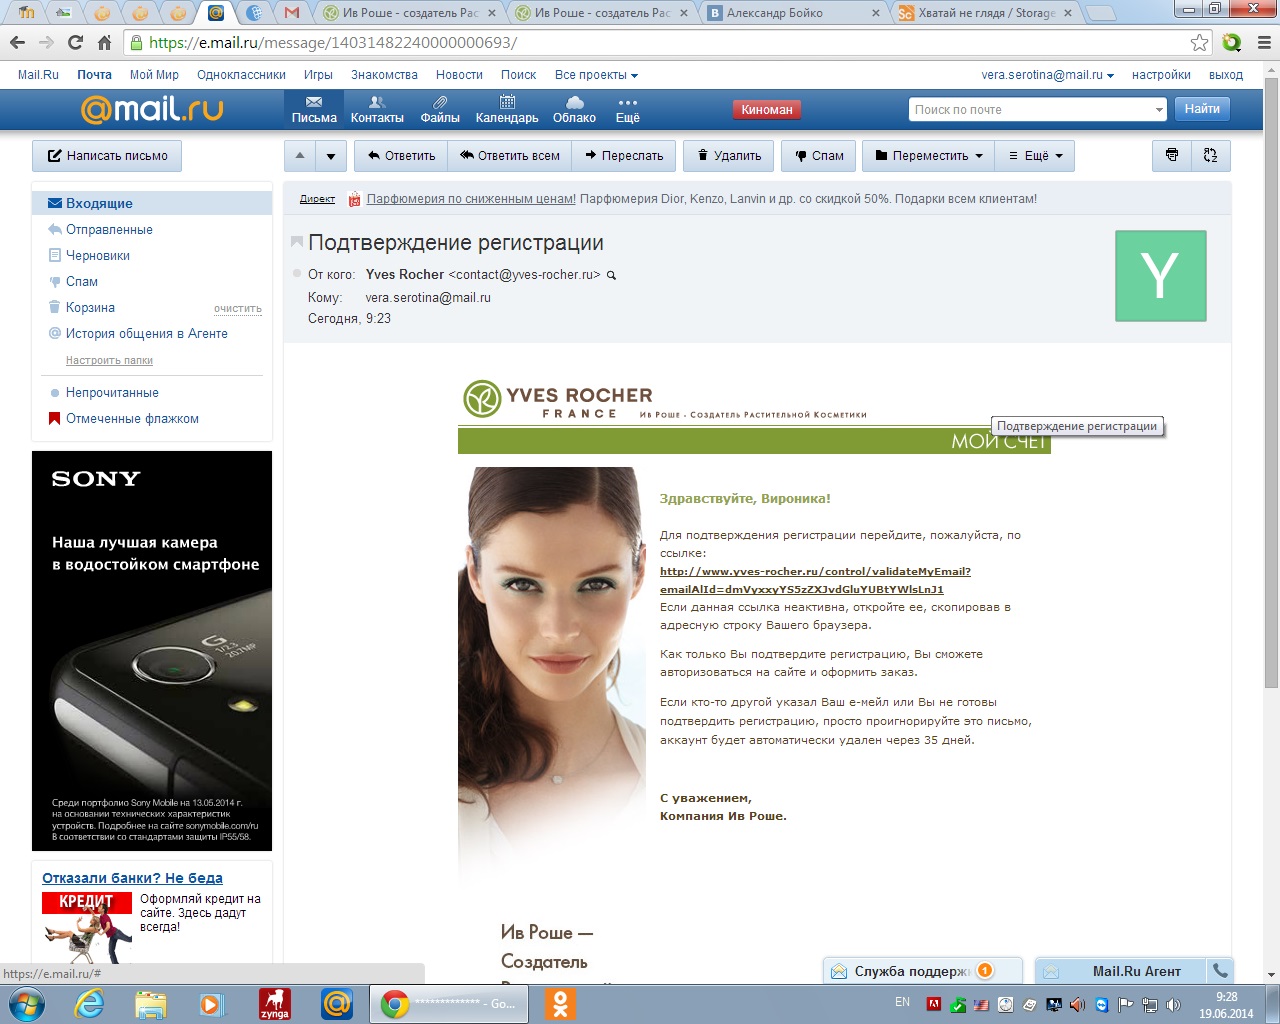Open sidebar Спам folder
Viewport: 1280px width, 1024px height.
[82, 281]
